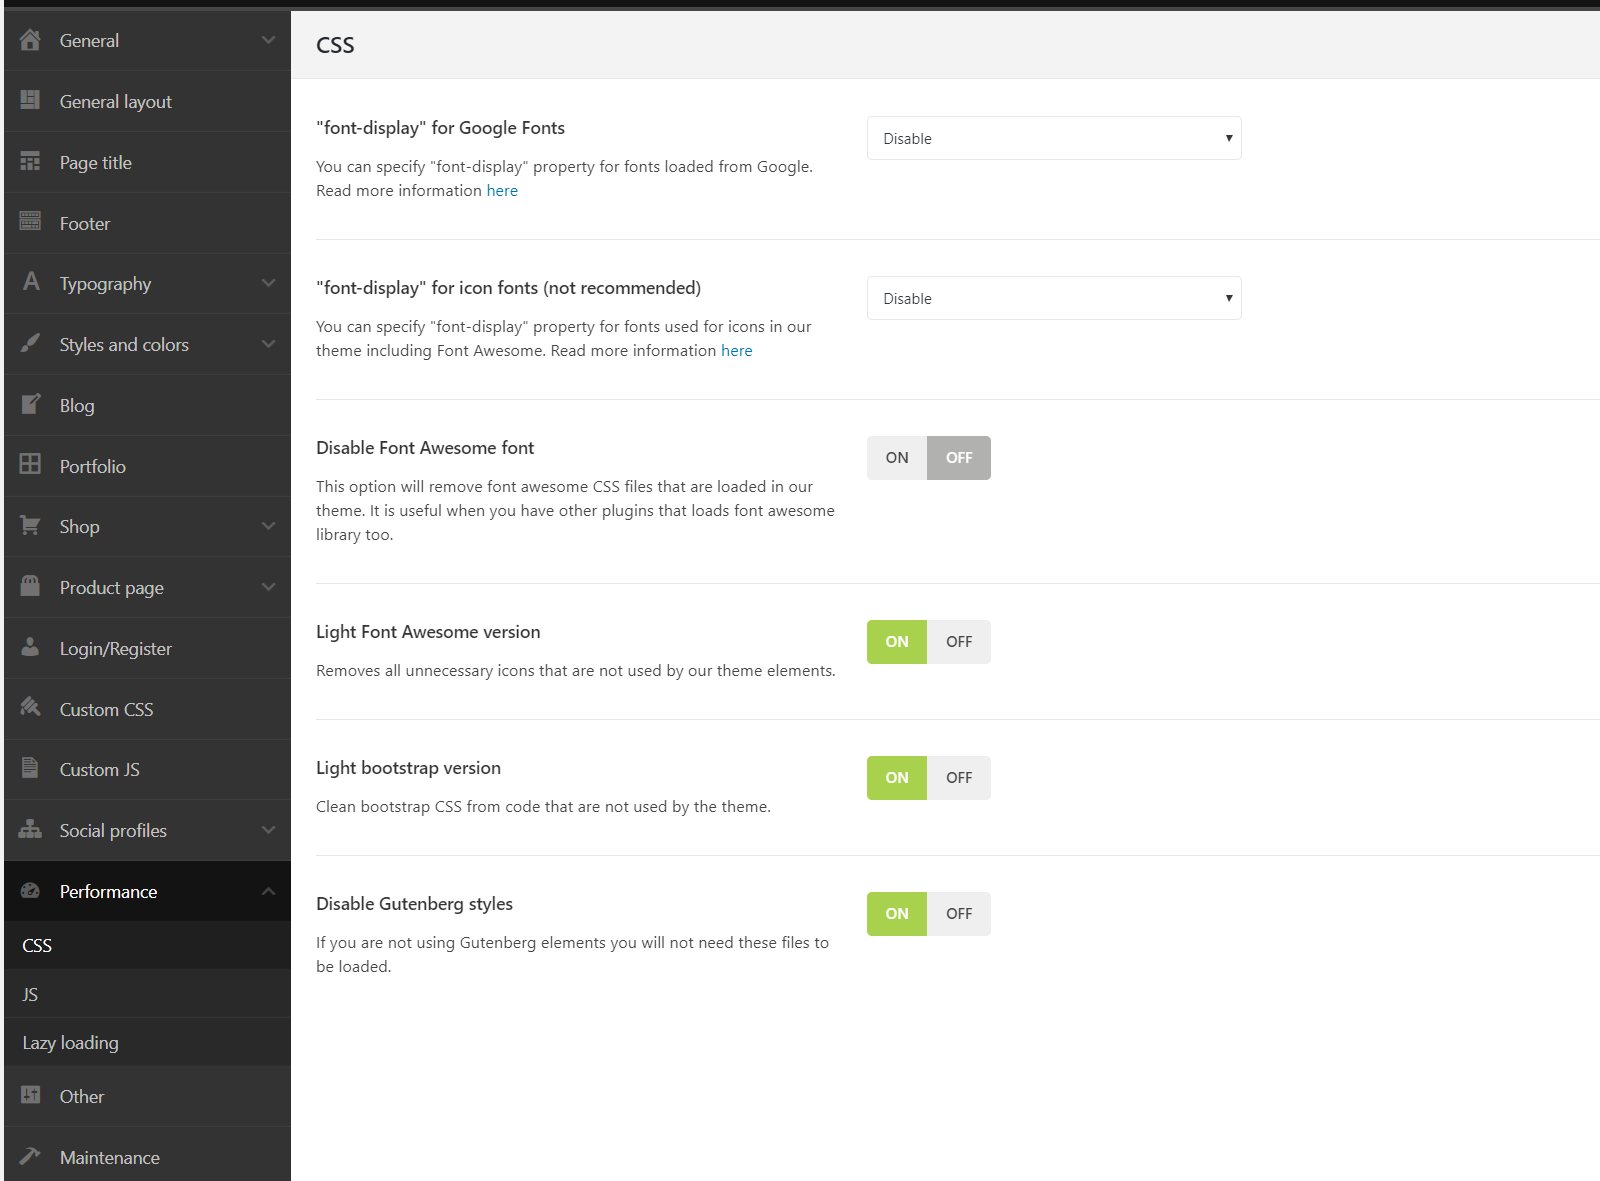The image size is (1600, 1181).
Task: Follow the 'here' link for icon fonts info
Action: 736,350
